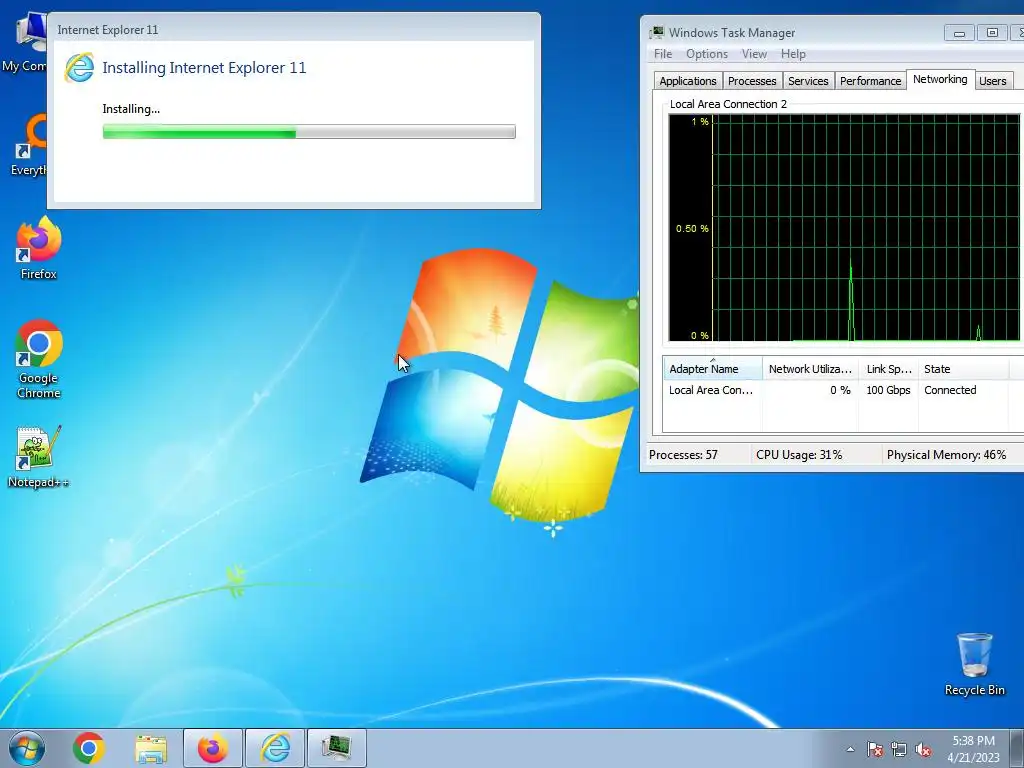This screenshot has height=768, width=1024.
Task: Sort by Network Utilization column header
Action: pos(810,369)
